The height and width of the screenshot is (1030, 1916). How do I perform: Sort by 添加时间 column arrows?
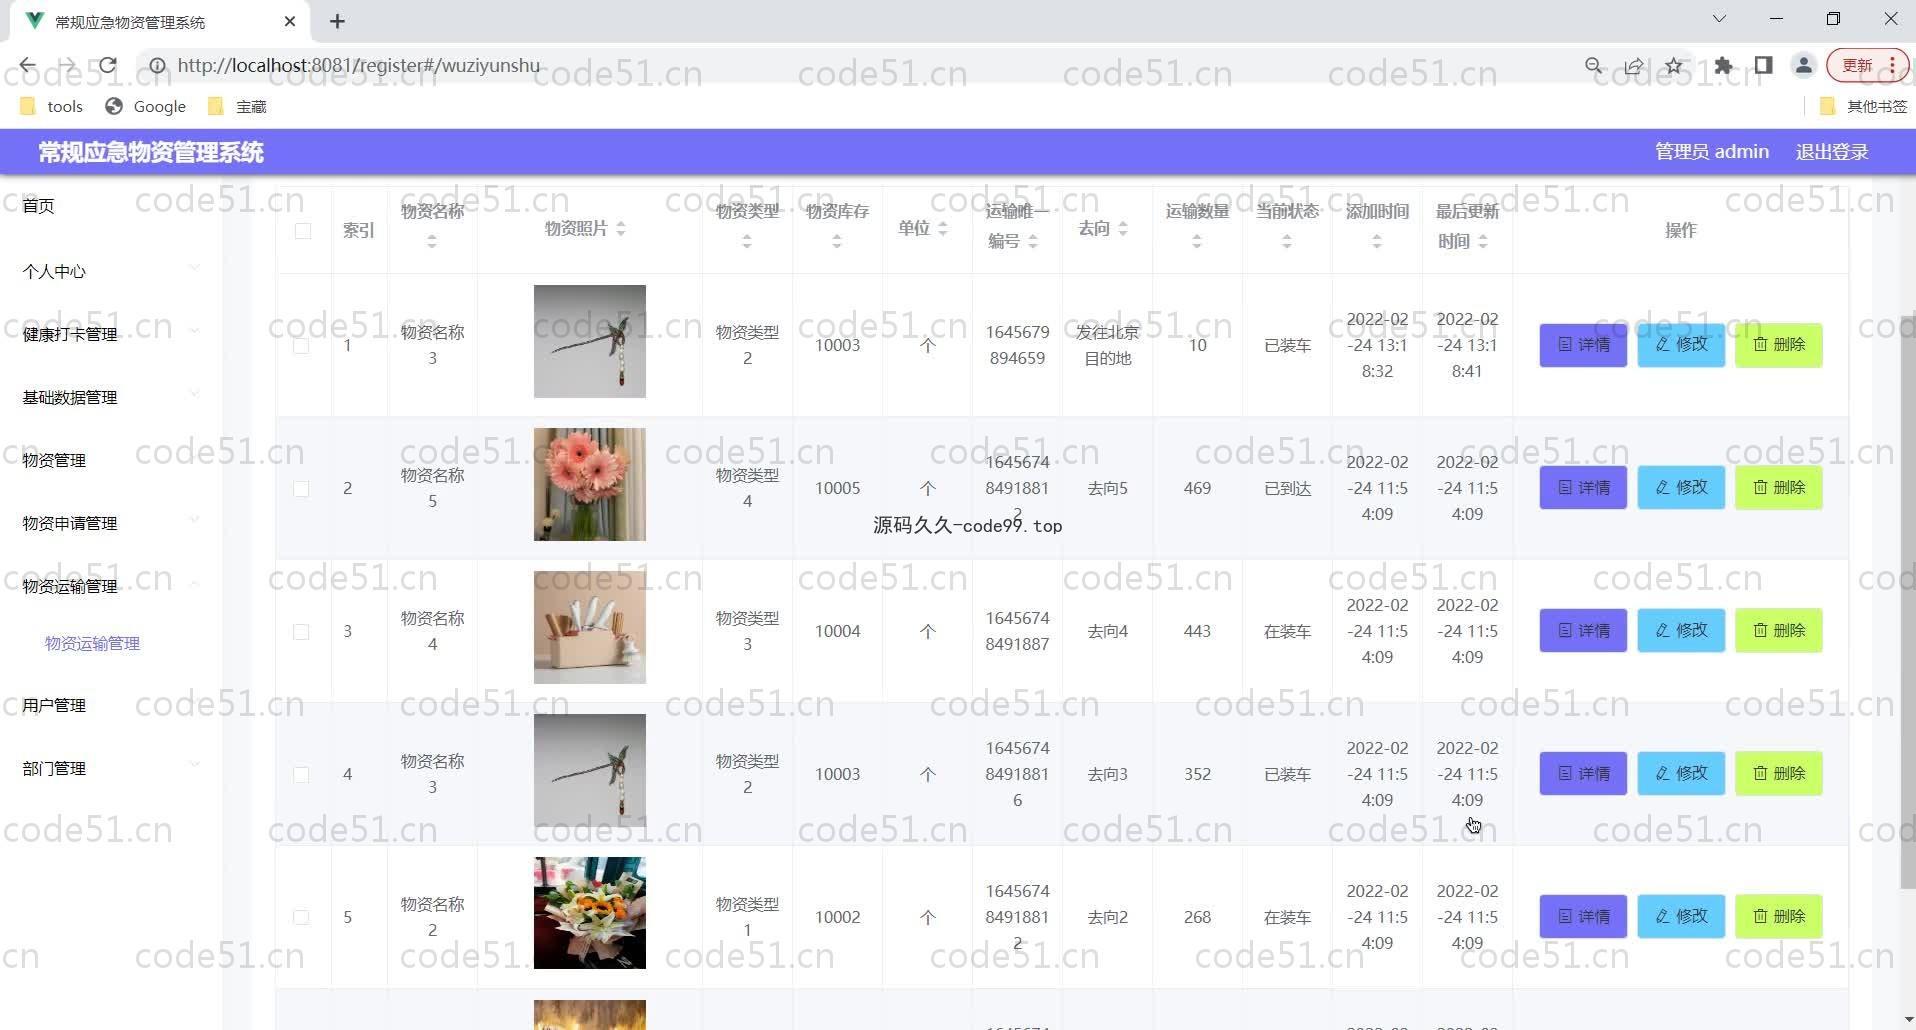pos(1377,242)
